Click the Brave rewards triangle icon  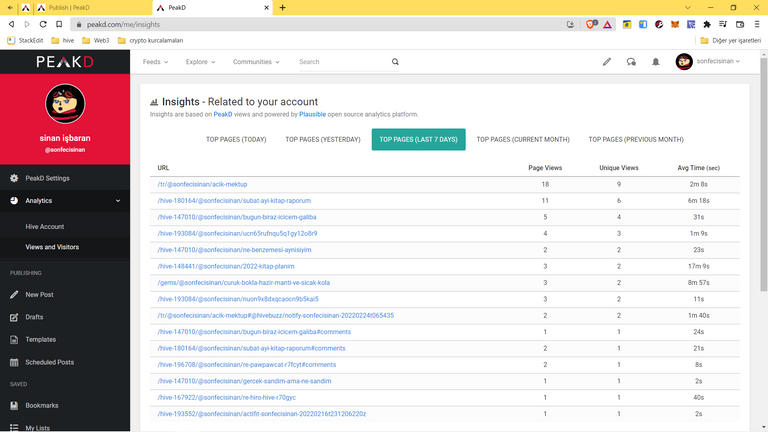(x=607, y=24)
